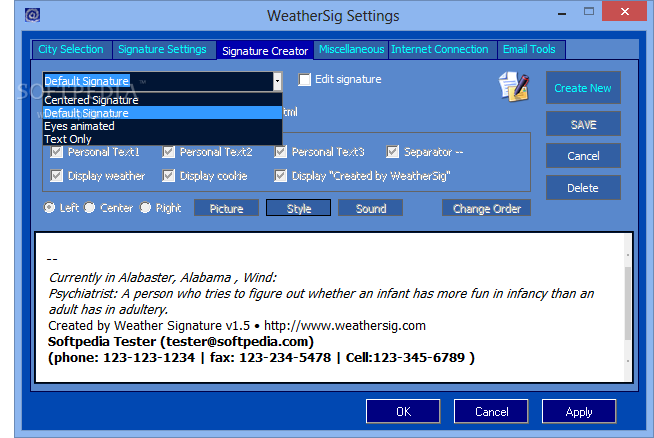Image resolution: width=654 pixels, height=438 pixels.
Task: Go to the Miscellaneous tab
Action: [352, 49]
